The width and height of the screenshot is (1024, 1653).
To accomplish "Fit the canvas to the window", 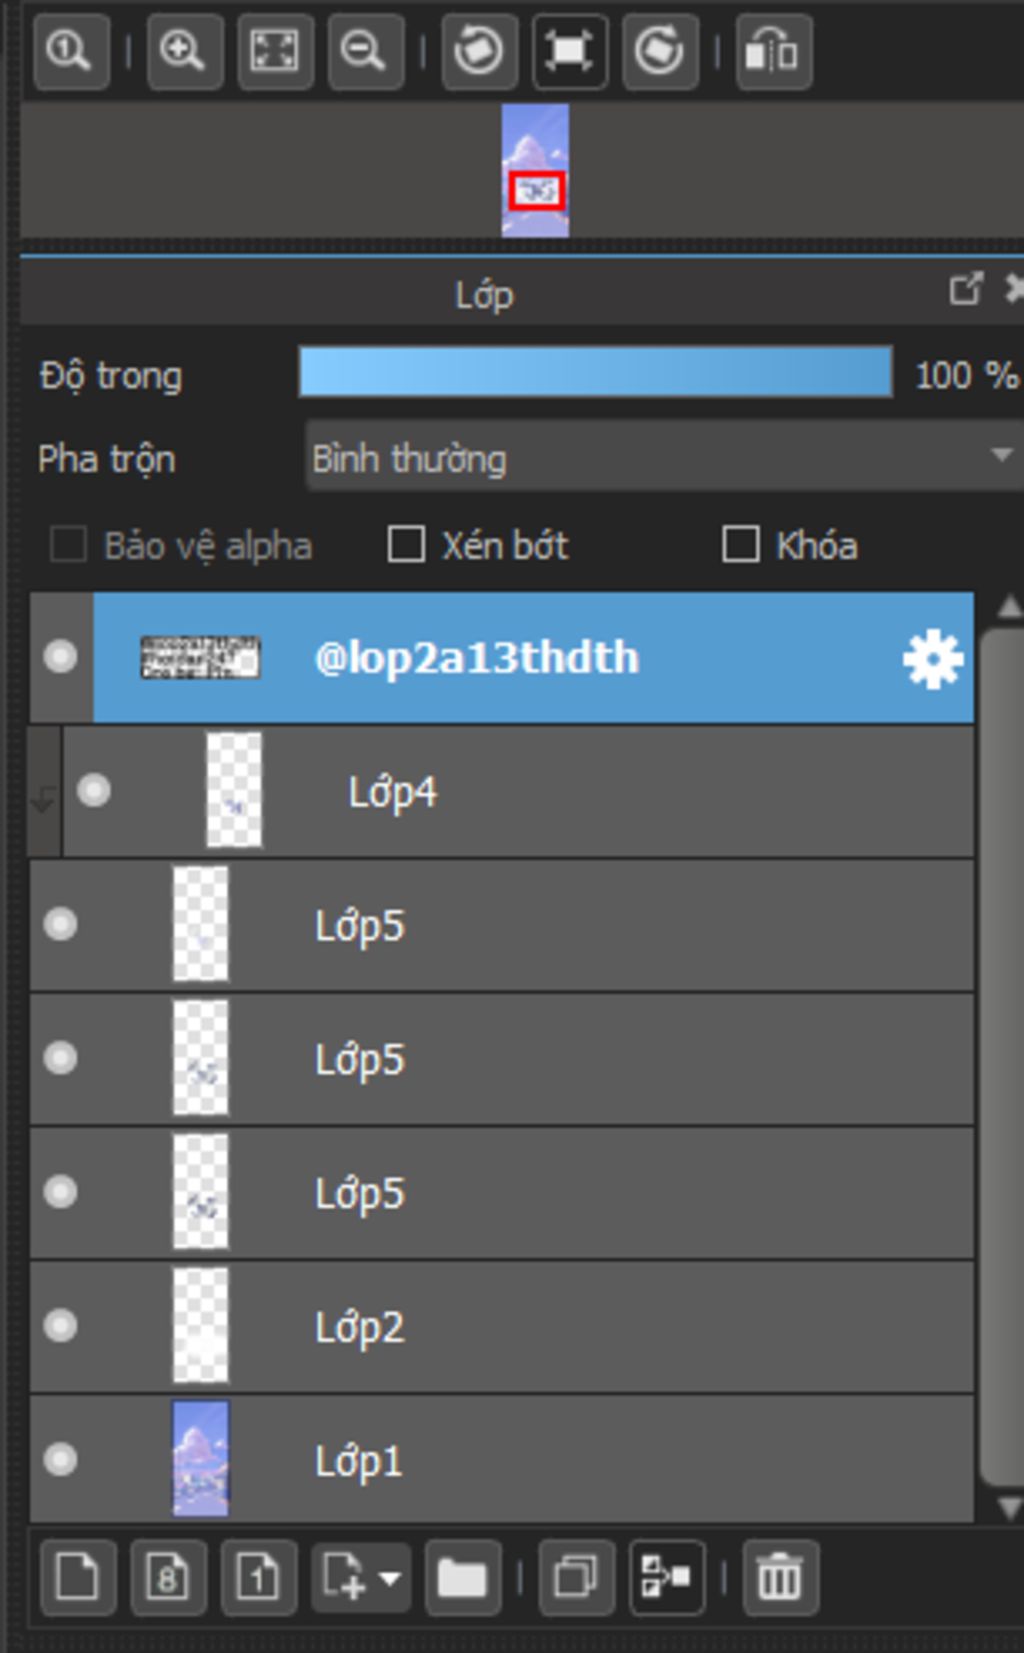I will point(275,50).
